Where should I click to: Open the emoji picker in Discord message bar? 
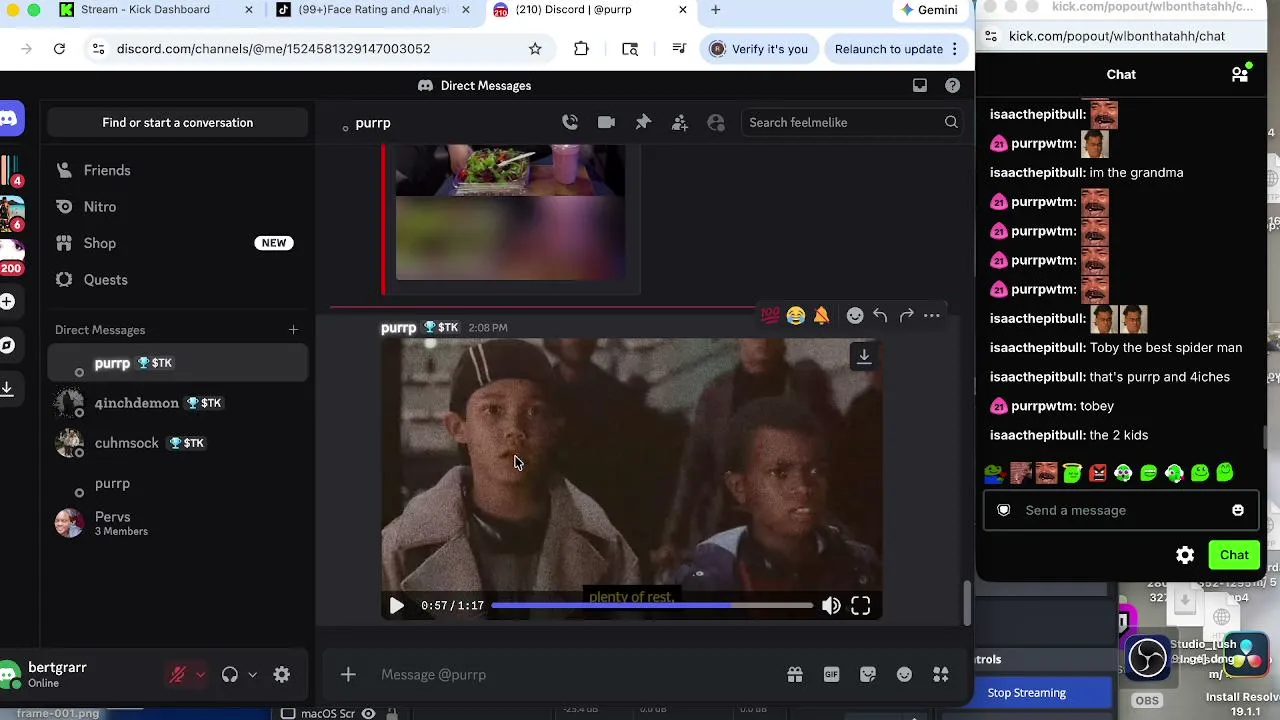(x=904, y=675)
